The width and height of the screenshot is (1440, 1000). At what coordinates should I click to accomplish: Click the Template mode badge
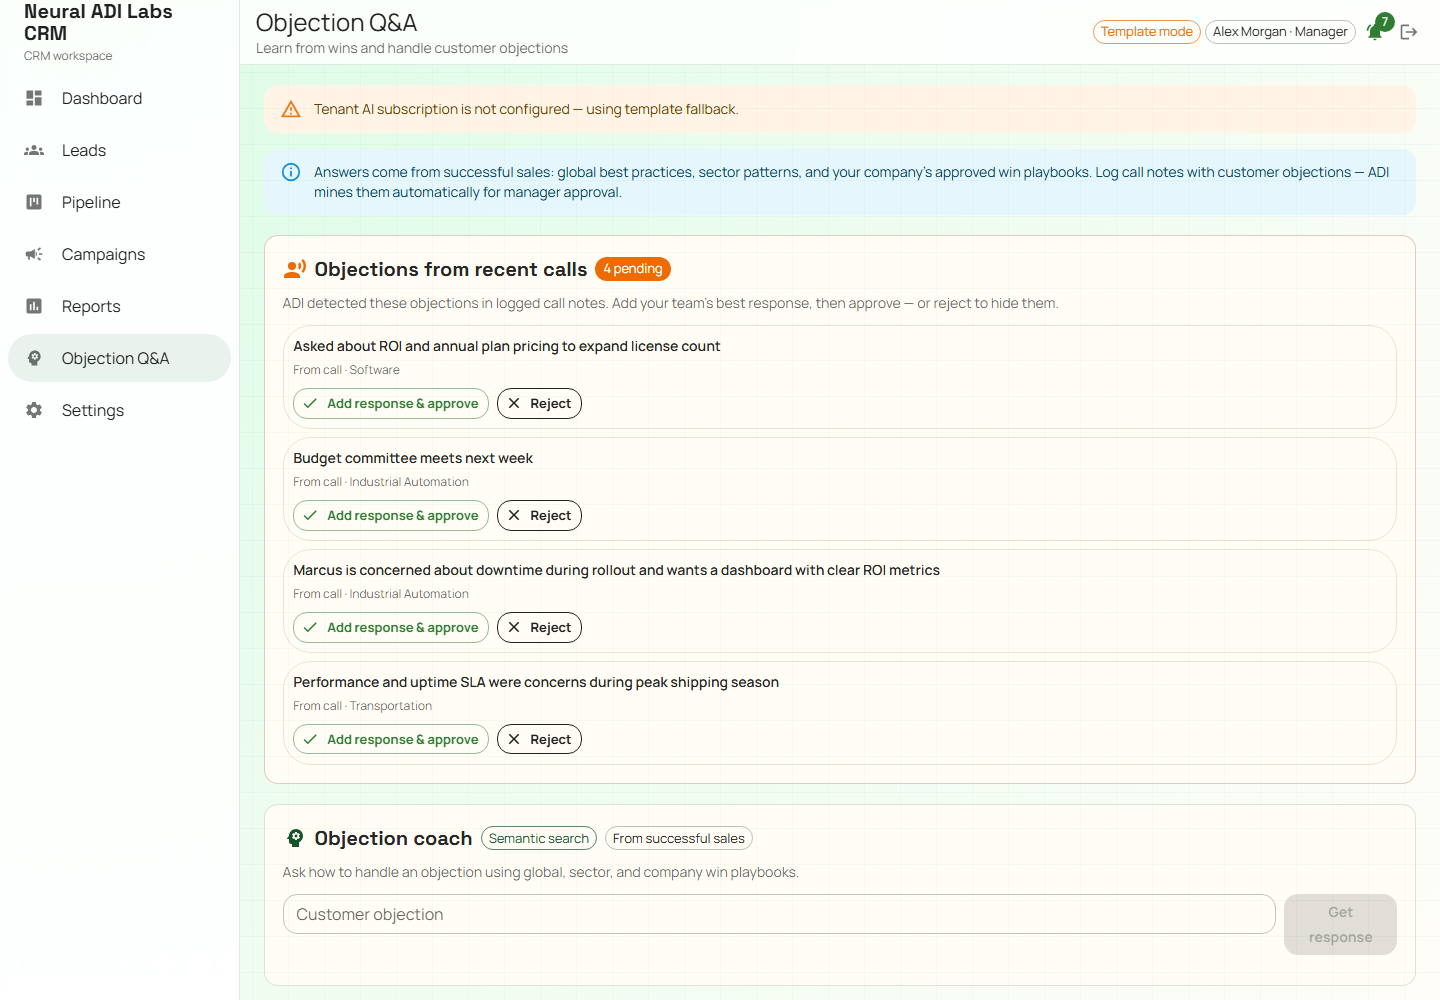point(1146,32)
